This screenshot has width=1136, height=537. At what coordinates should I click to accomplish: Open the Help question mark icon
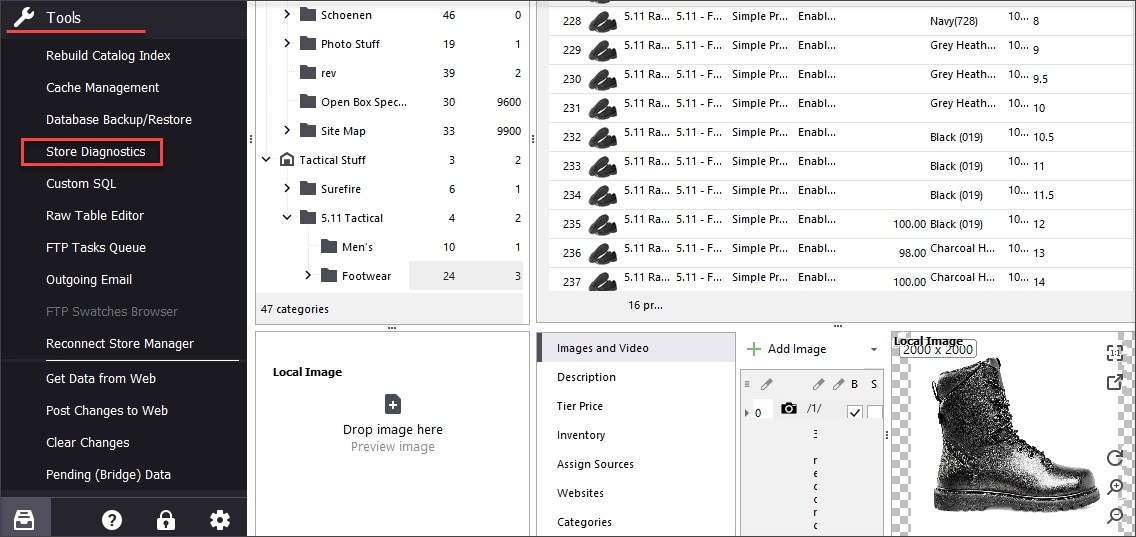pos(112,520)
